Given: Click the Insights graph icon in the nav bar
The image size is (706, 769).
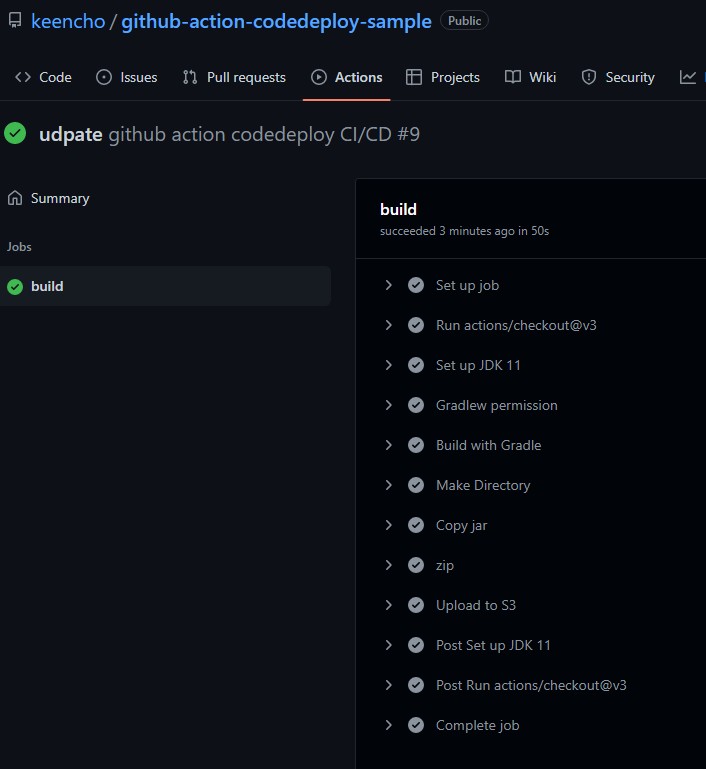Looking at the screenshot, I should click(687, 77).
